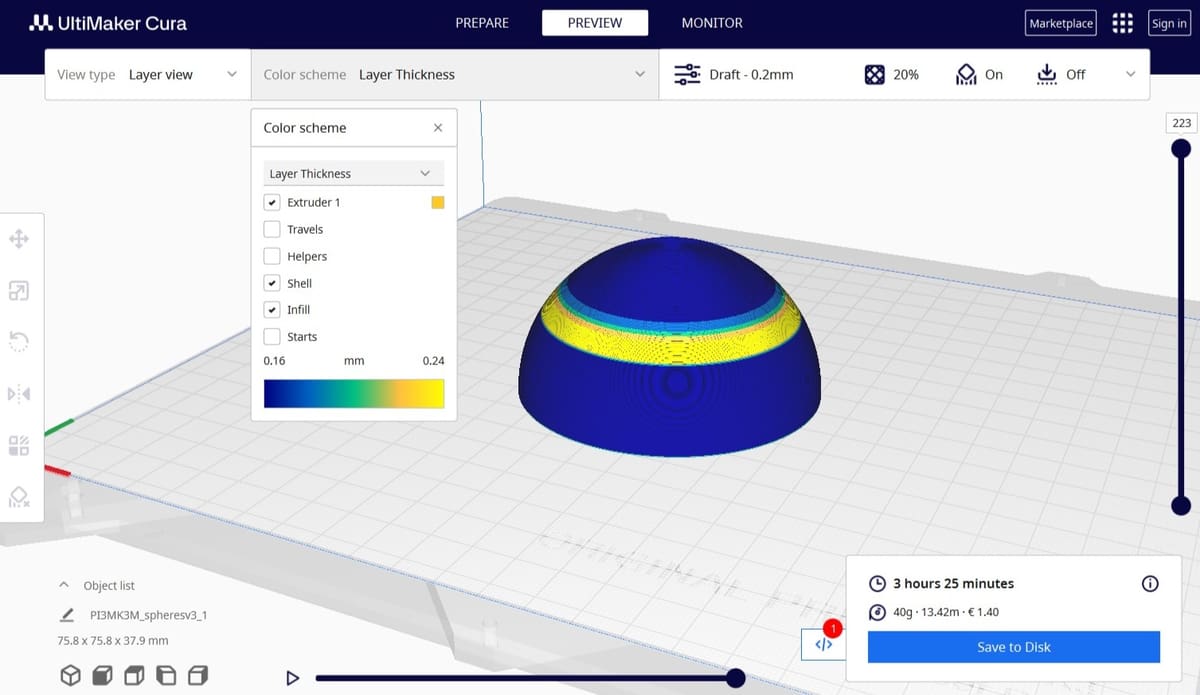Select the Mirror tool in left toolbar

(18, 393)
